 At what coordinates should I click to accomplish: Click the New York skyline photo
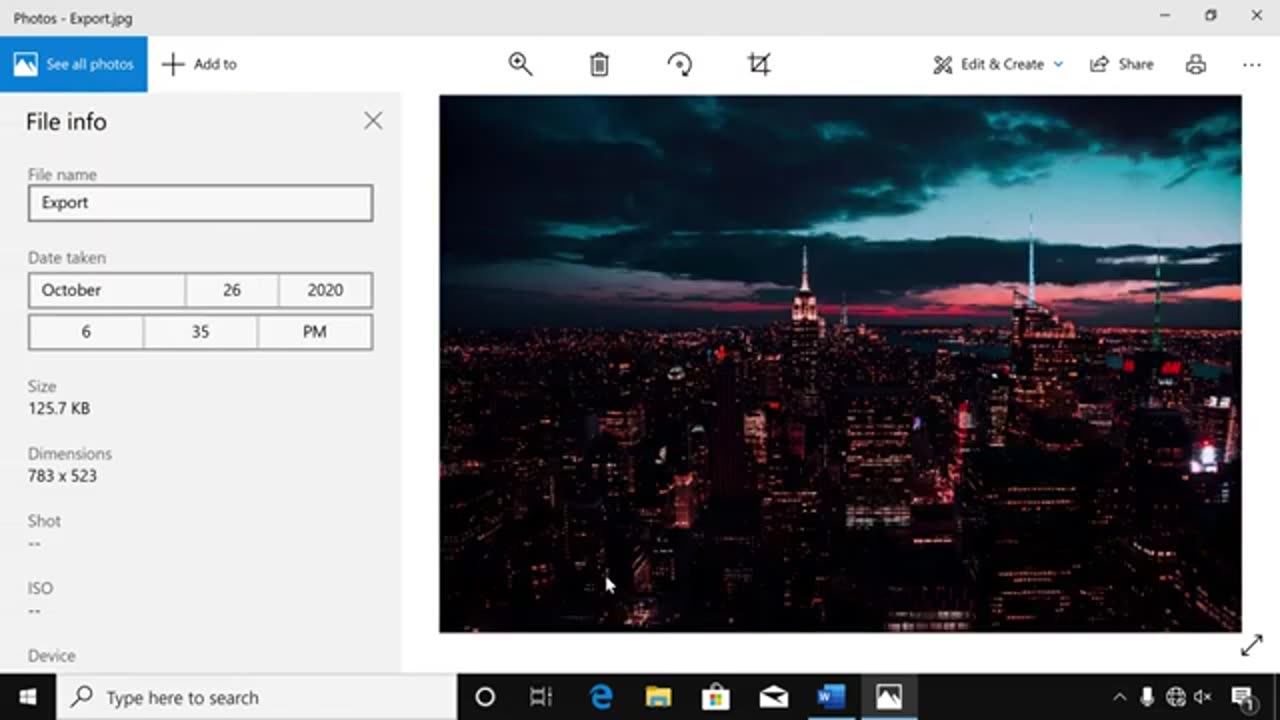(x=840, y=364)
